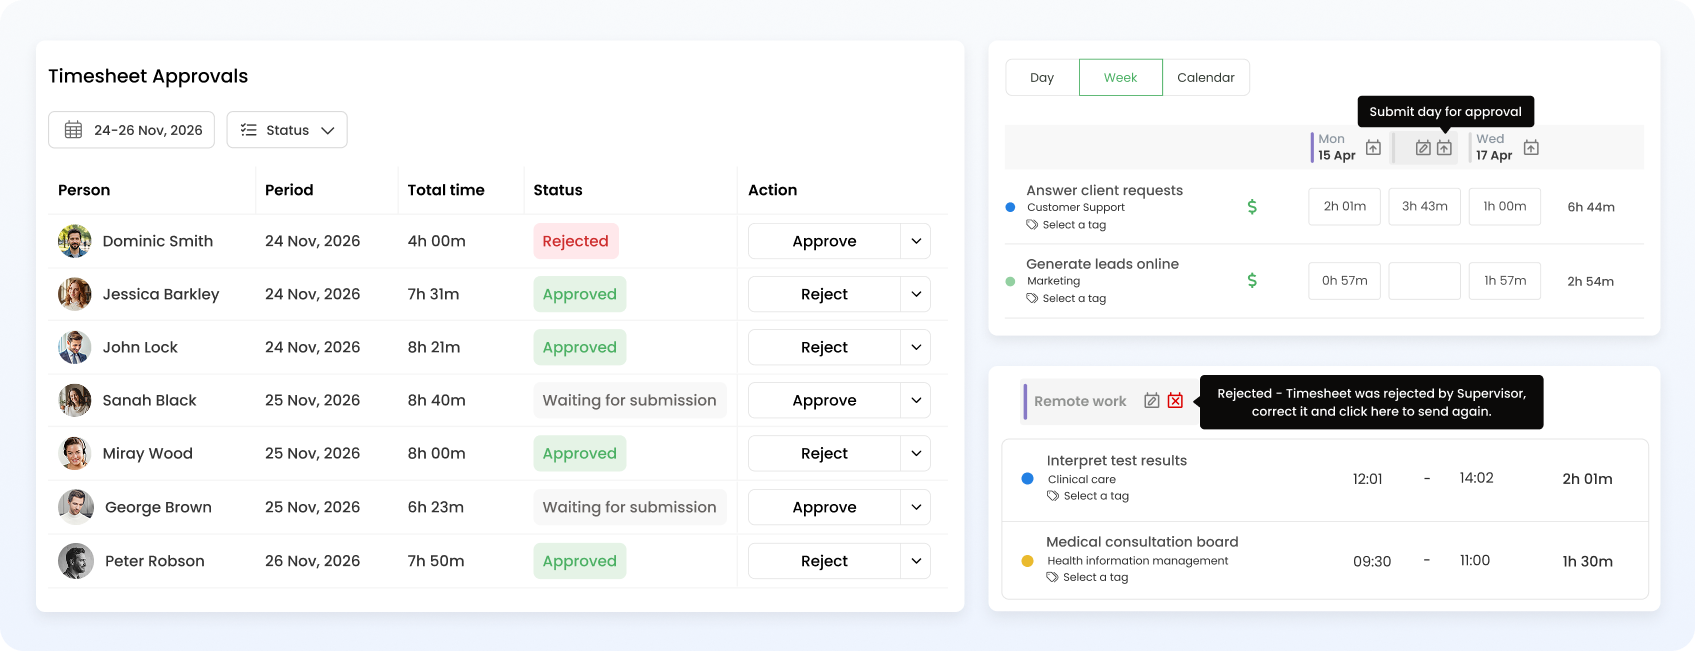Reject Peter Robson's timesheet

point(824,561)
